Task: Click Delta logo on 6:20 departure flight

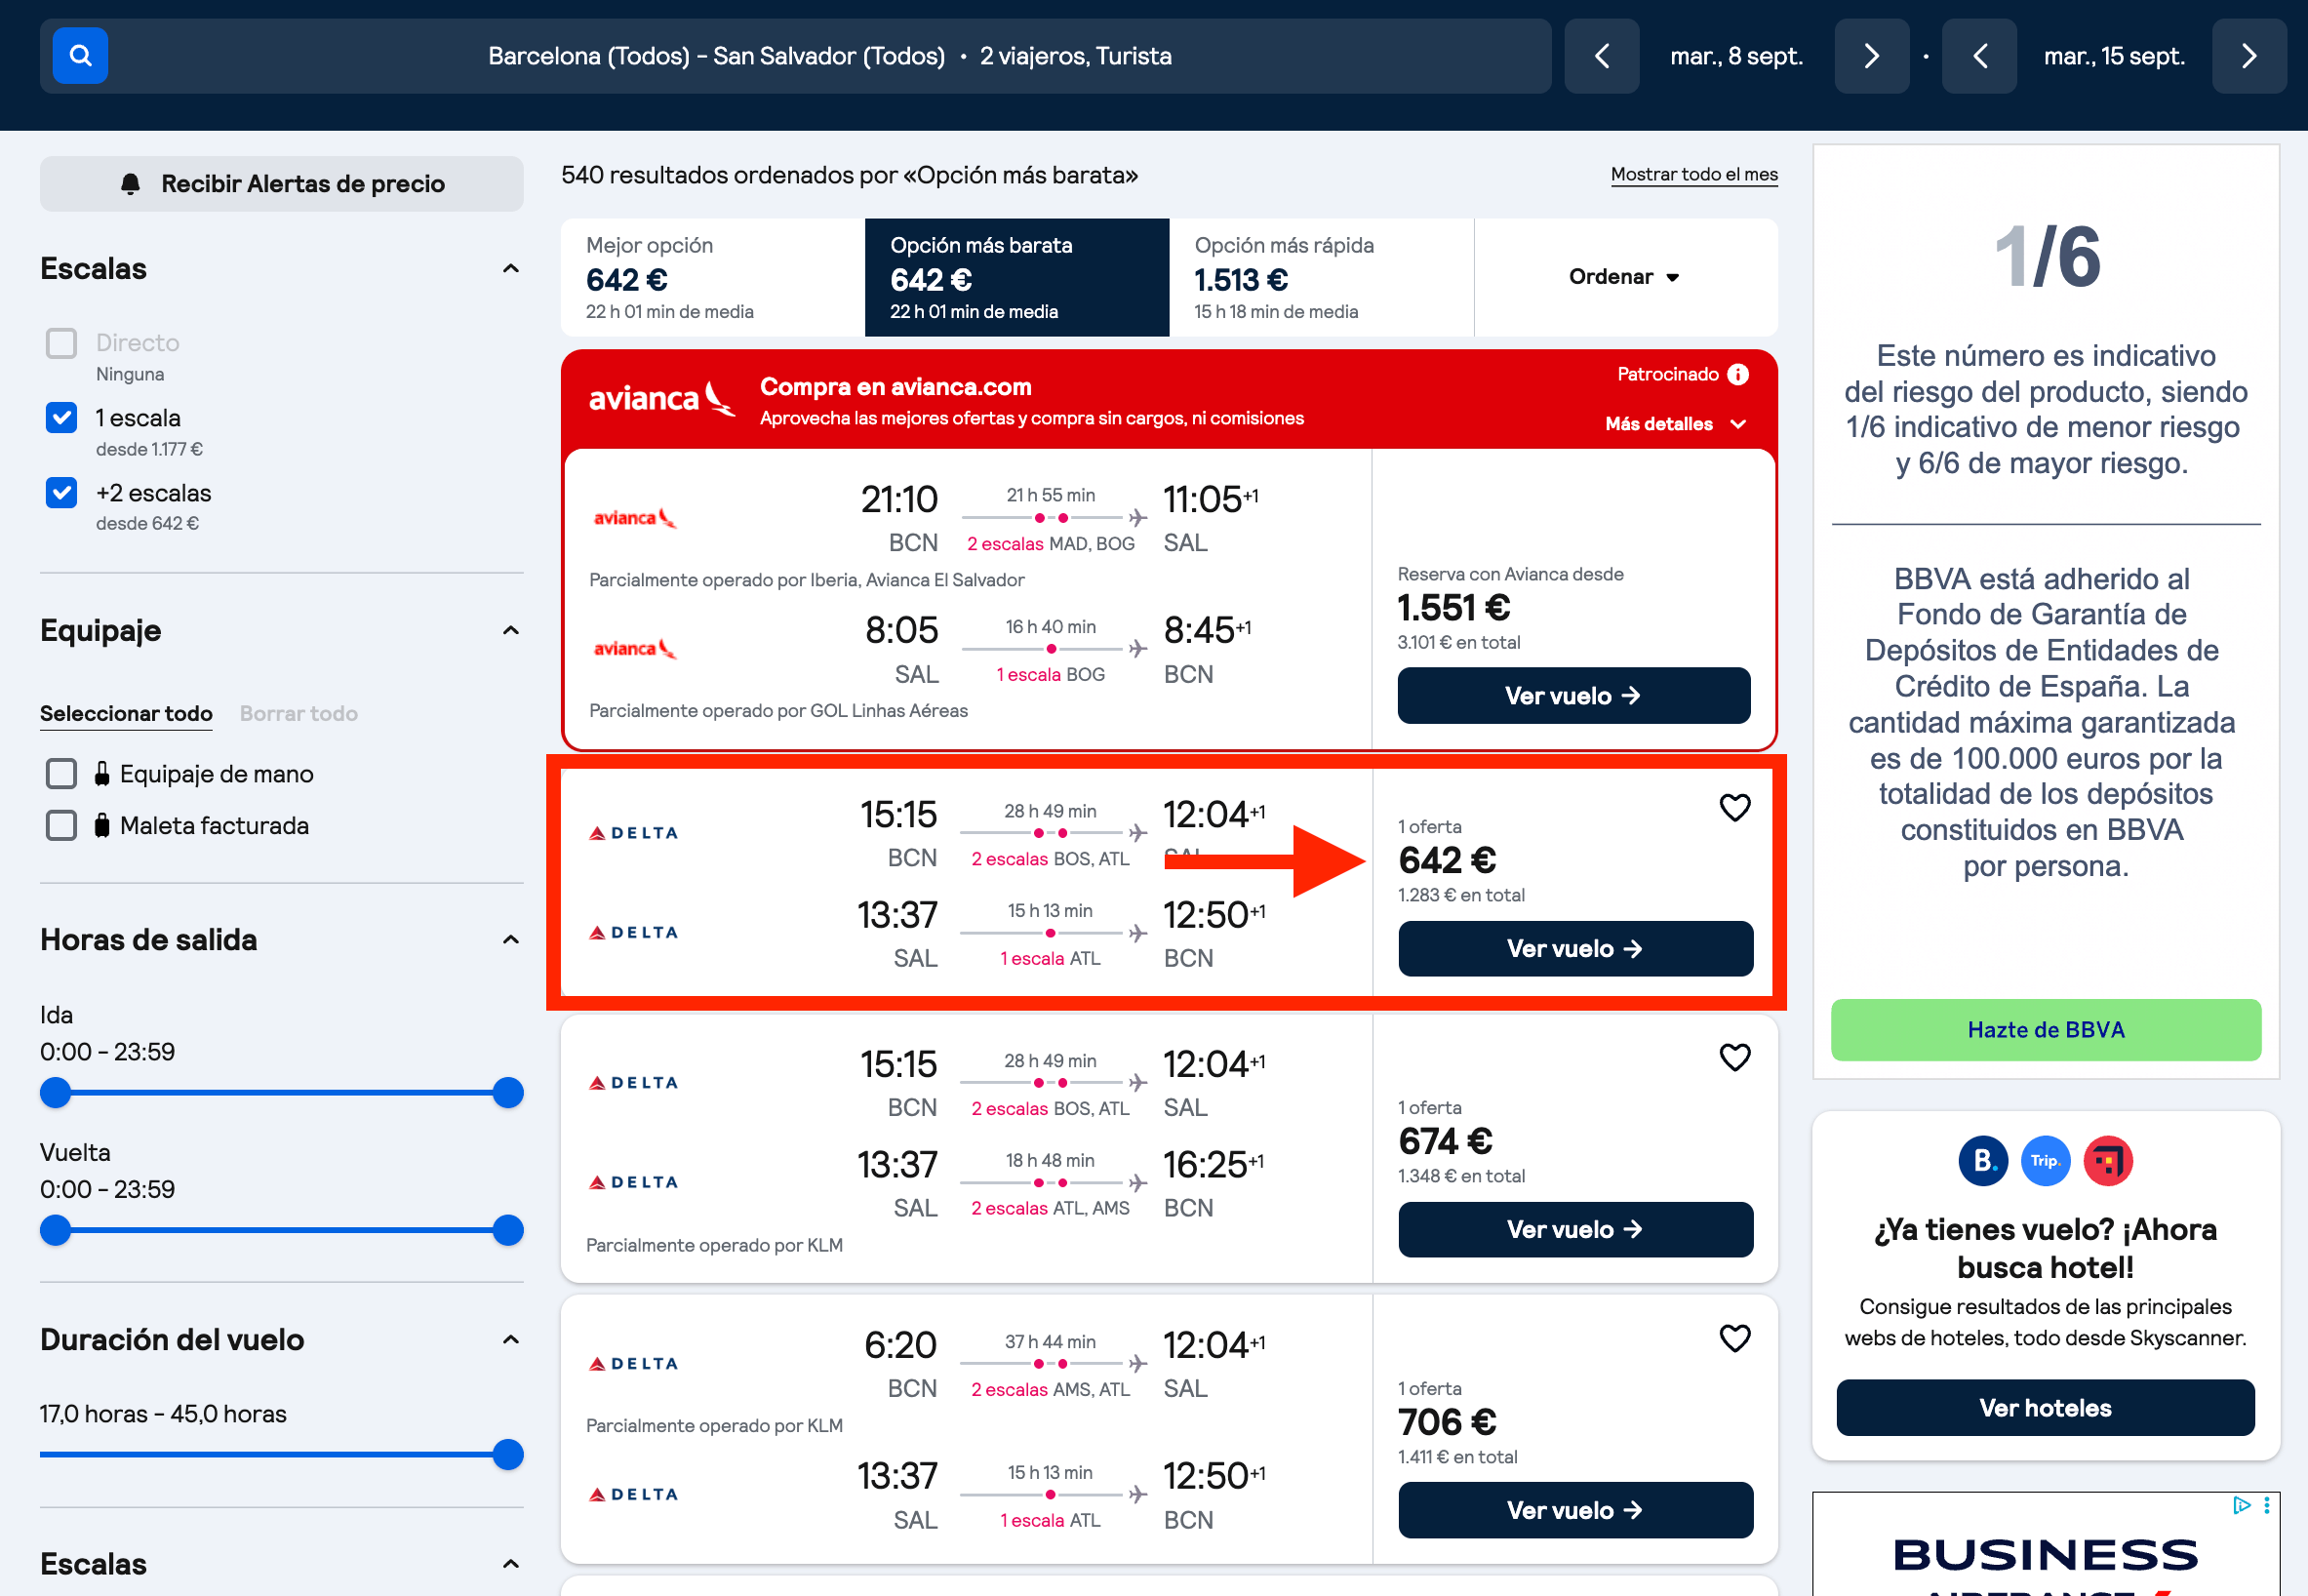Action: tap(634, 1363)
